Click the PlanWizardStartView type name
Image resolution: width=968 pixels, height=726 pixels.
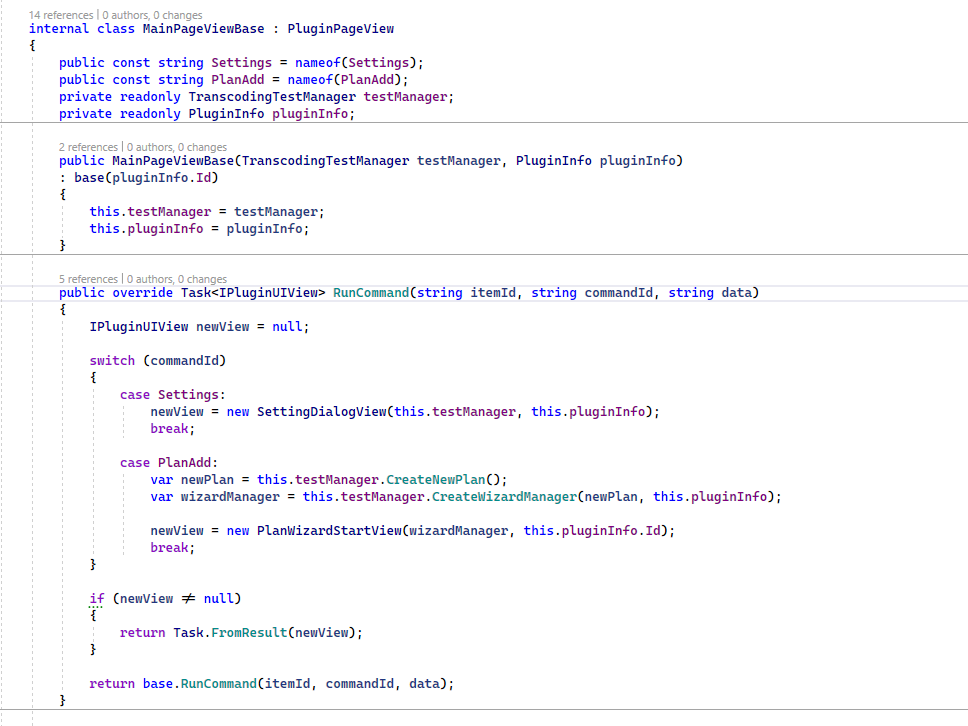click(x=329, y=530)
